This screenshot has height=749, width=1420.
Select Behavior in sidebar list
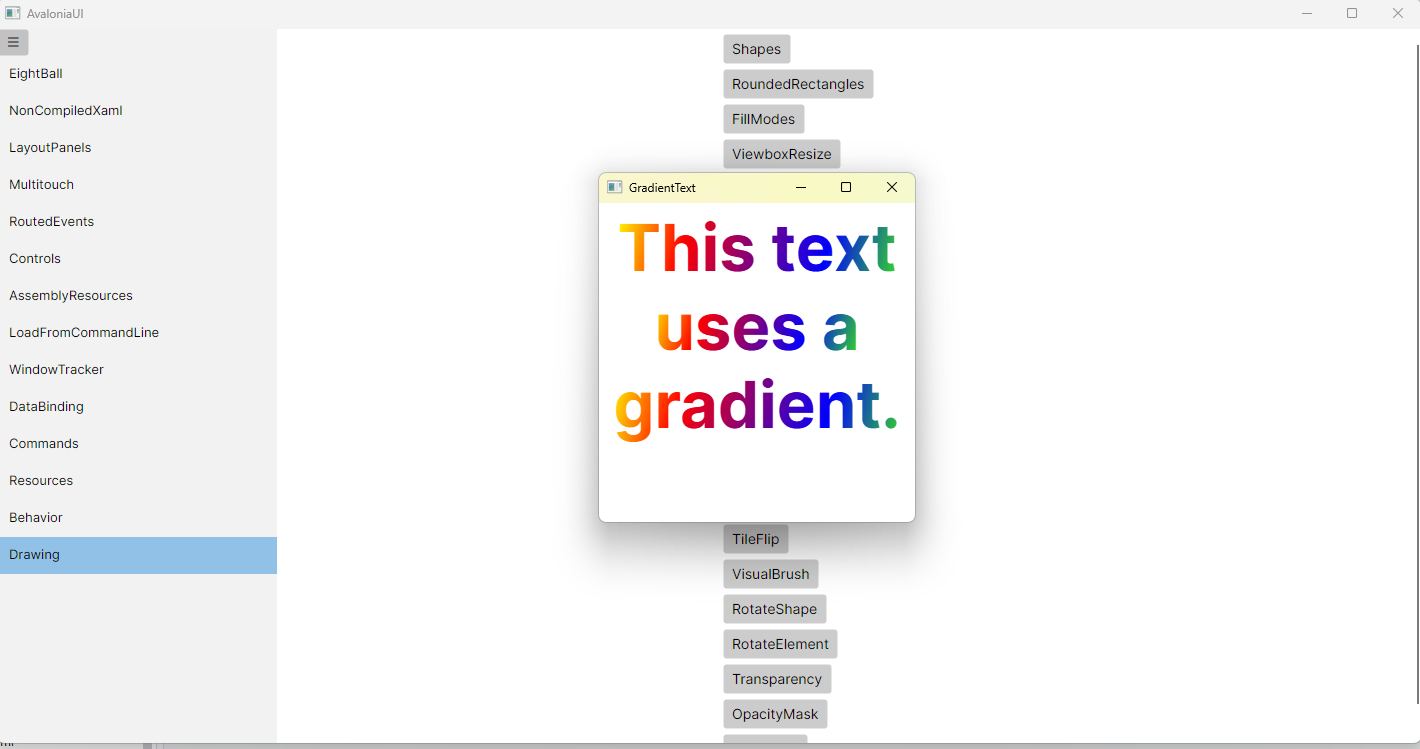(x=138, y=518)
